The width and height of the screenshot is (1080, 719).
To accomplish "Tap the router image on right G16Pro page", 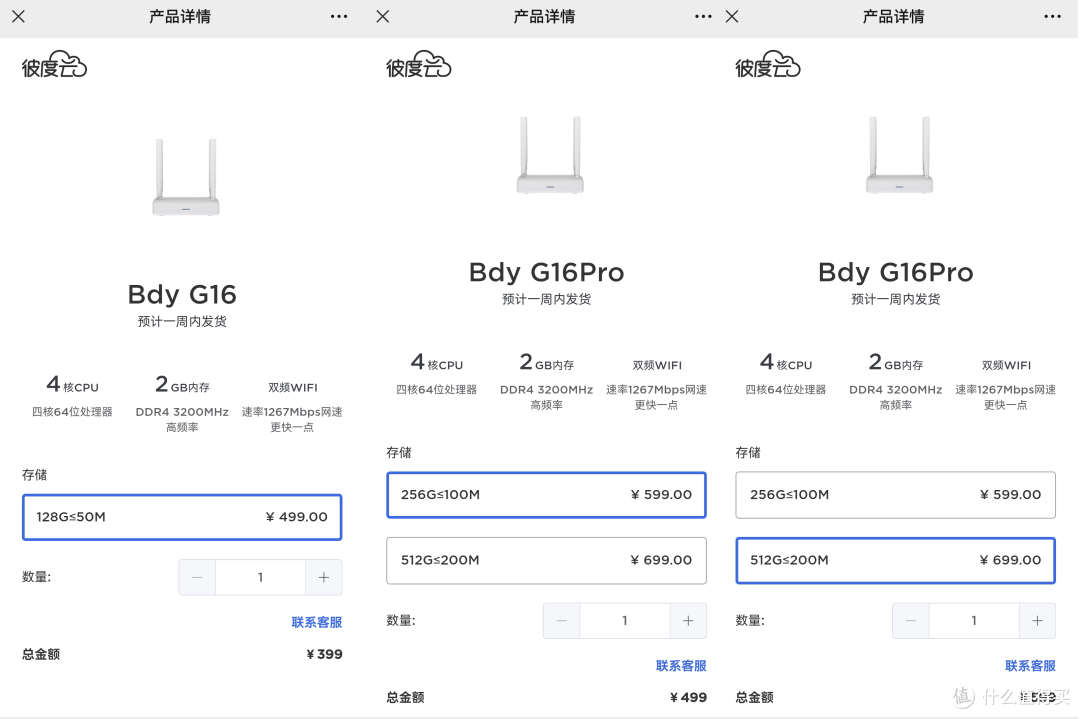I will click(899, 155).
